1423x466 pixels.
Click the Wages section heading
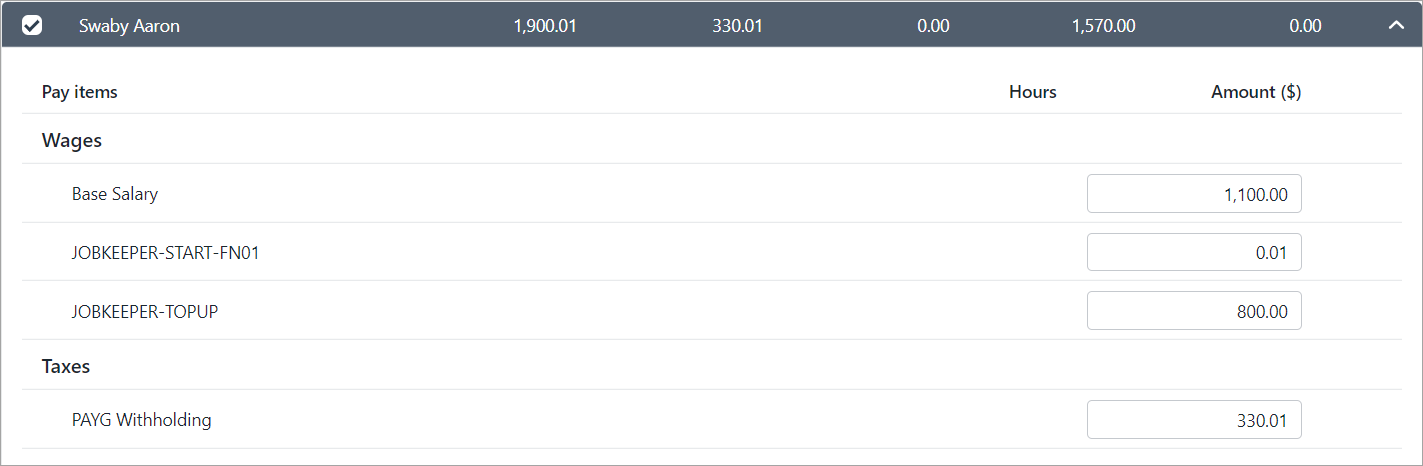click(x=72, y=141)
